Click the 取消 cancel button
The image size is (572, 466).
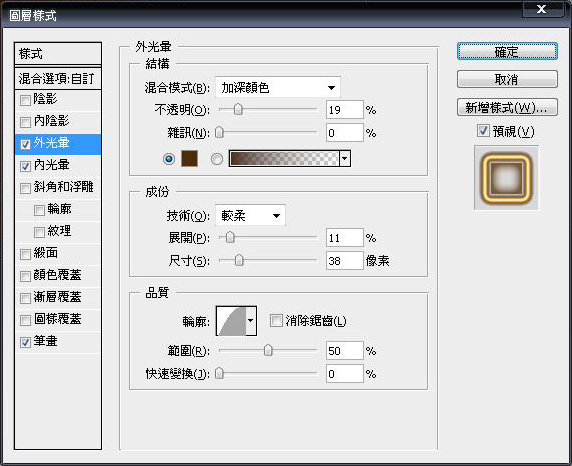coord(507,79)
